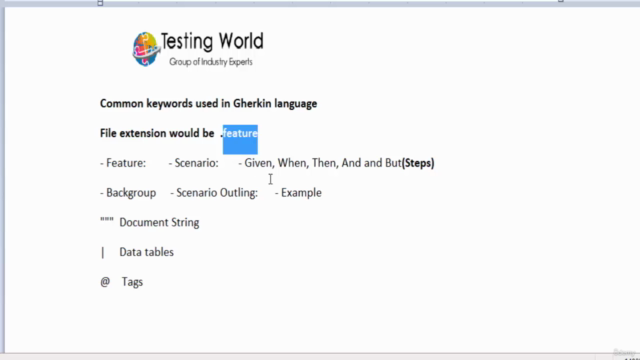640x360 pixels.
Task: Click the "- Scenario:" keyword
Action: pos(193,163)
